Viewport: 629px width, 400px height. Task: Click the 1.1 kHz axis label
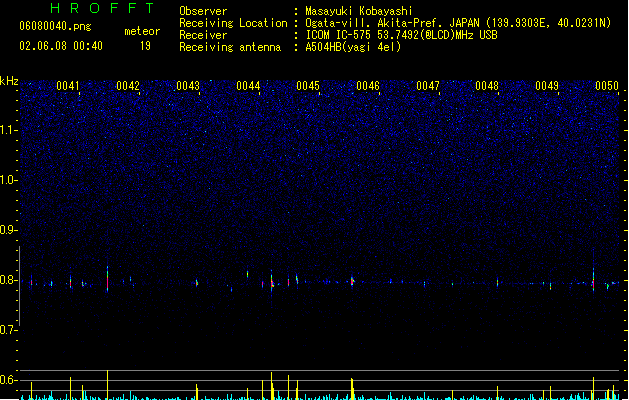(9, 130)
